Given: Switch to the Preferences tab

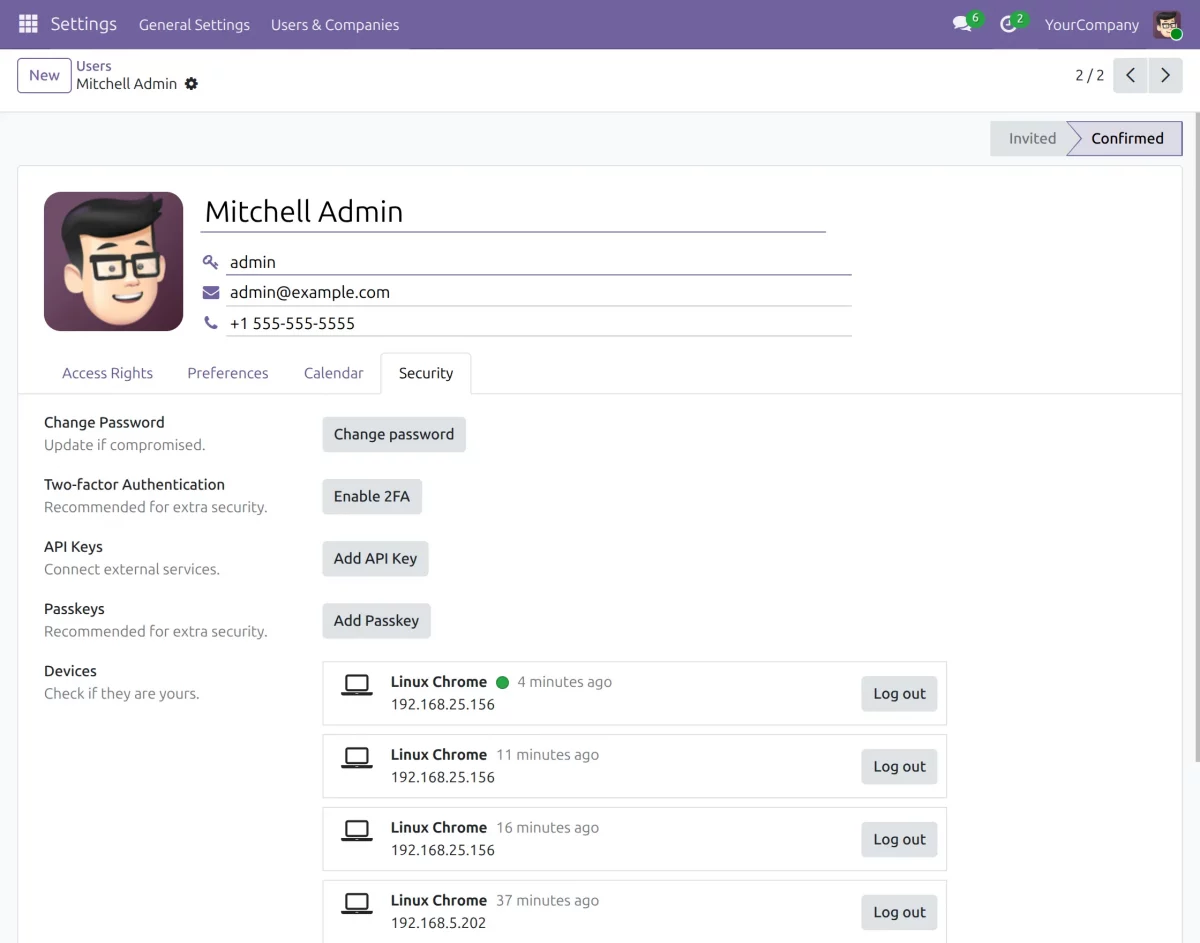Looking at the screenshot, I should tap(228, 373).
